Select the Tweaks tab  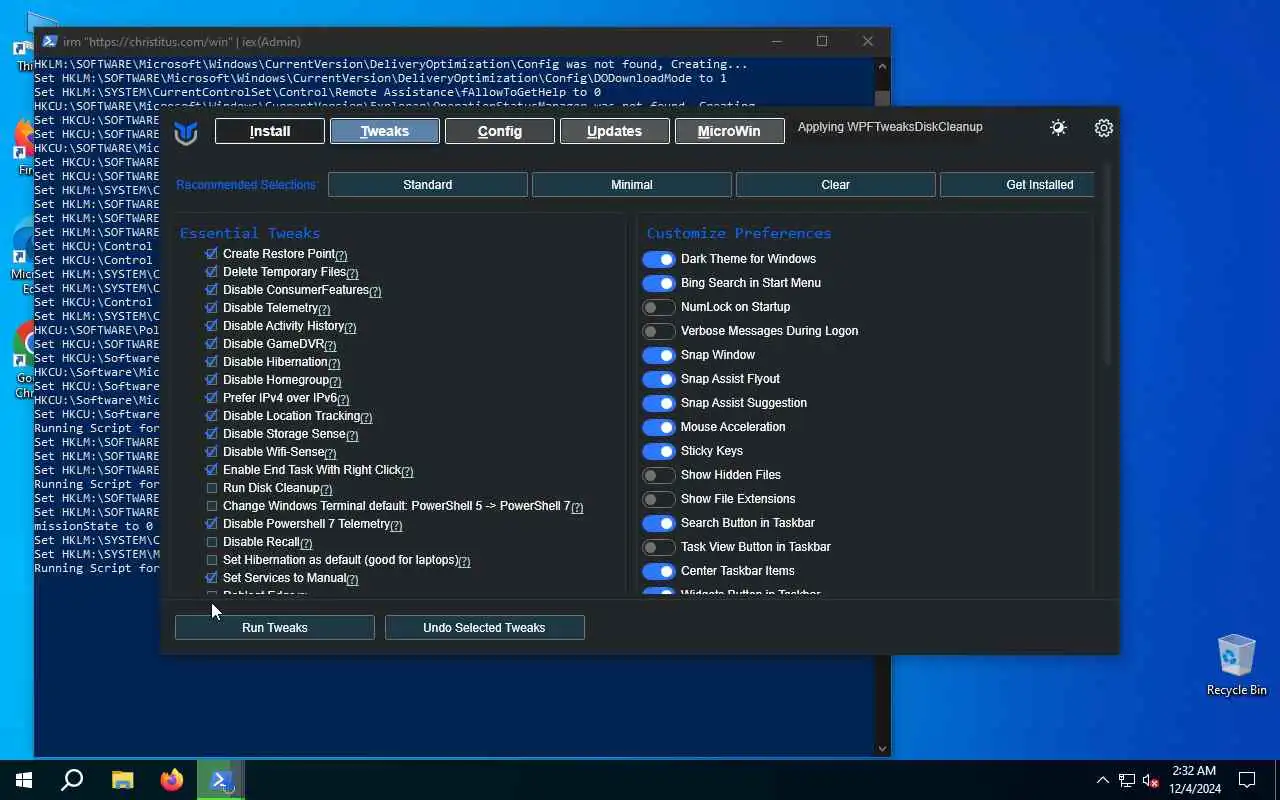(385, 131)
